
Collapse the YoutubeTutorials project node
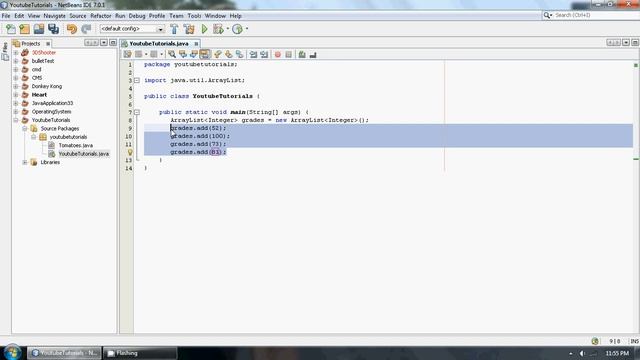coord(16,120)
